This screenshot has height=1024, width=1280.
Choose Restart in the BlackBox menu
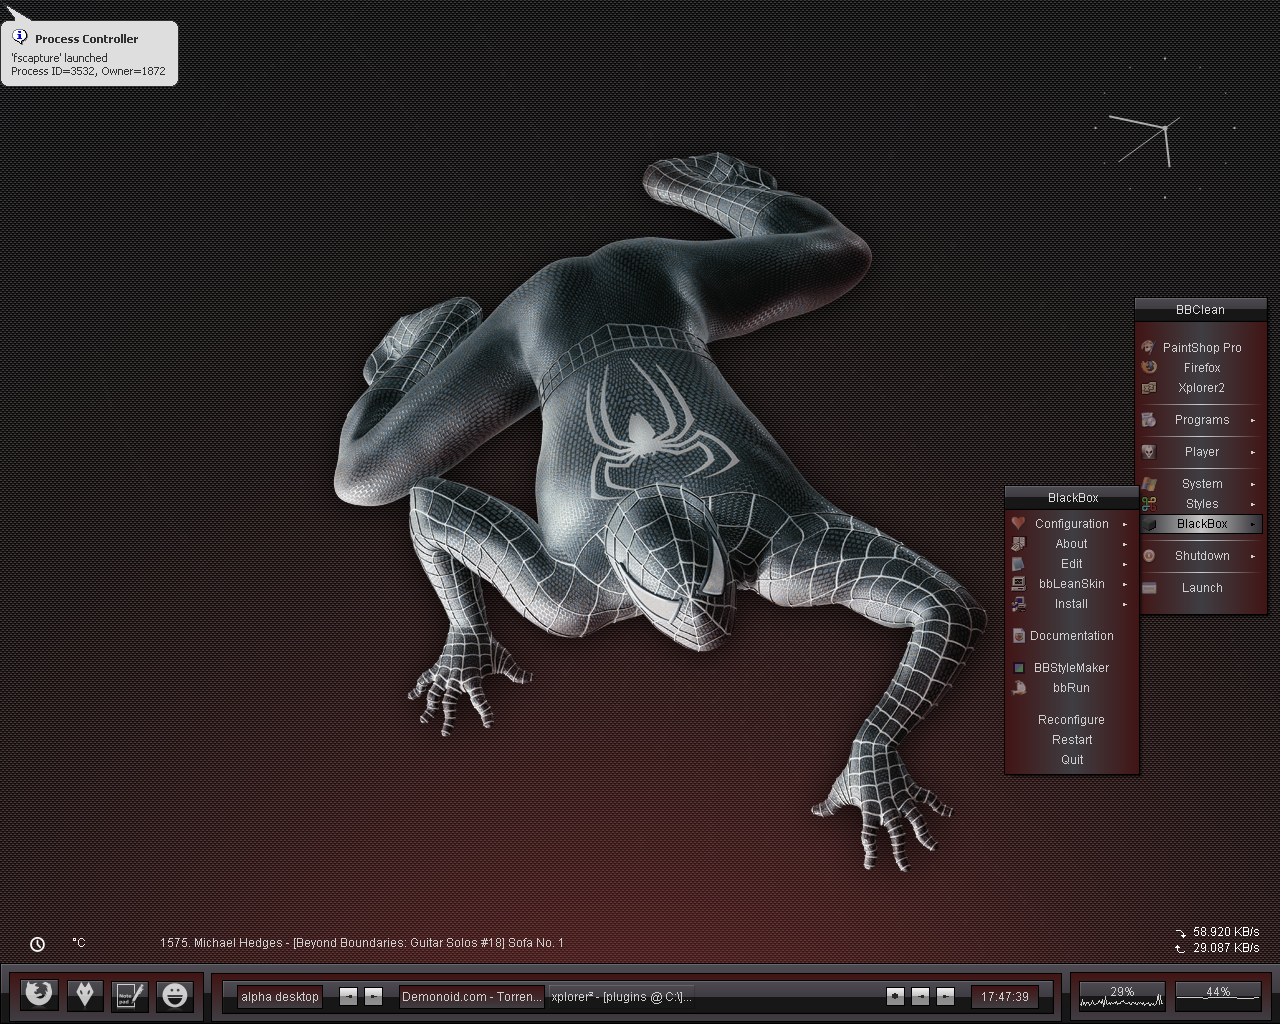click(1071, 740)
